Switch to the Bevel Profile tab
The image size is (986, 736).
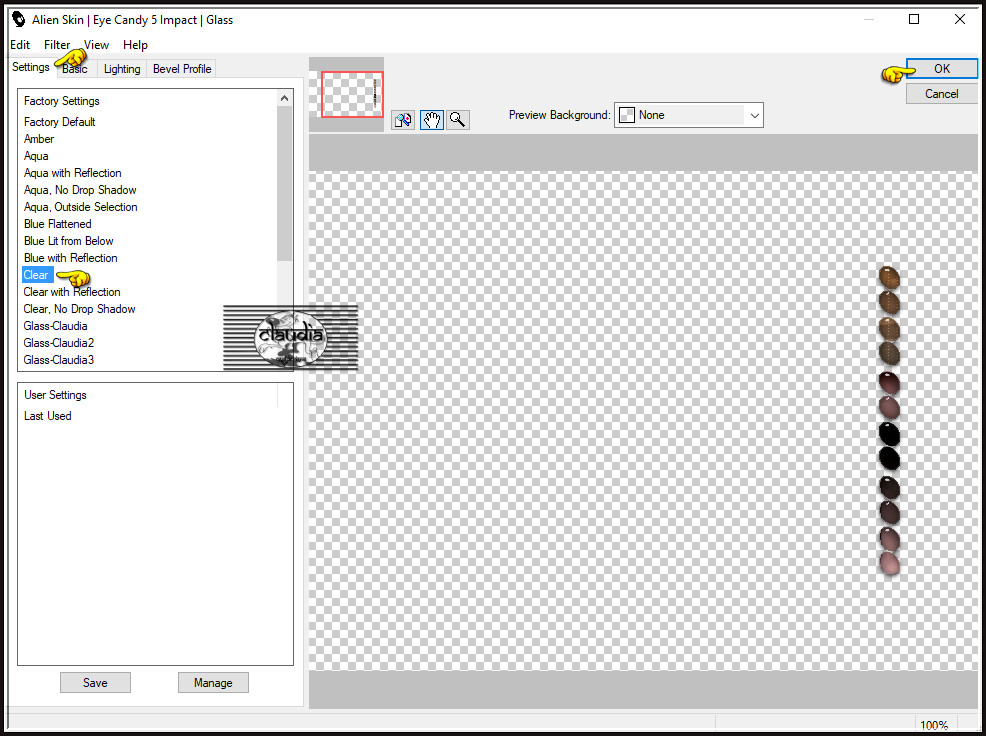(x=182, y=69)
